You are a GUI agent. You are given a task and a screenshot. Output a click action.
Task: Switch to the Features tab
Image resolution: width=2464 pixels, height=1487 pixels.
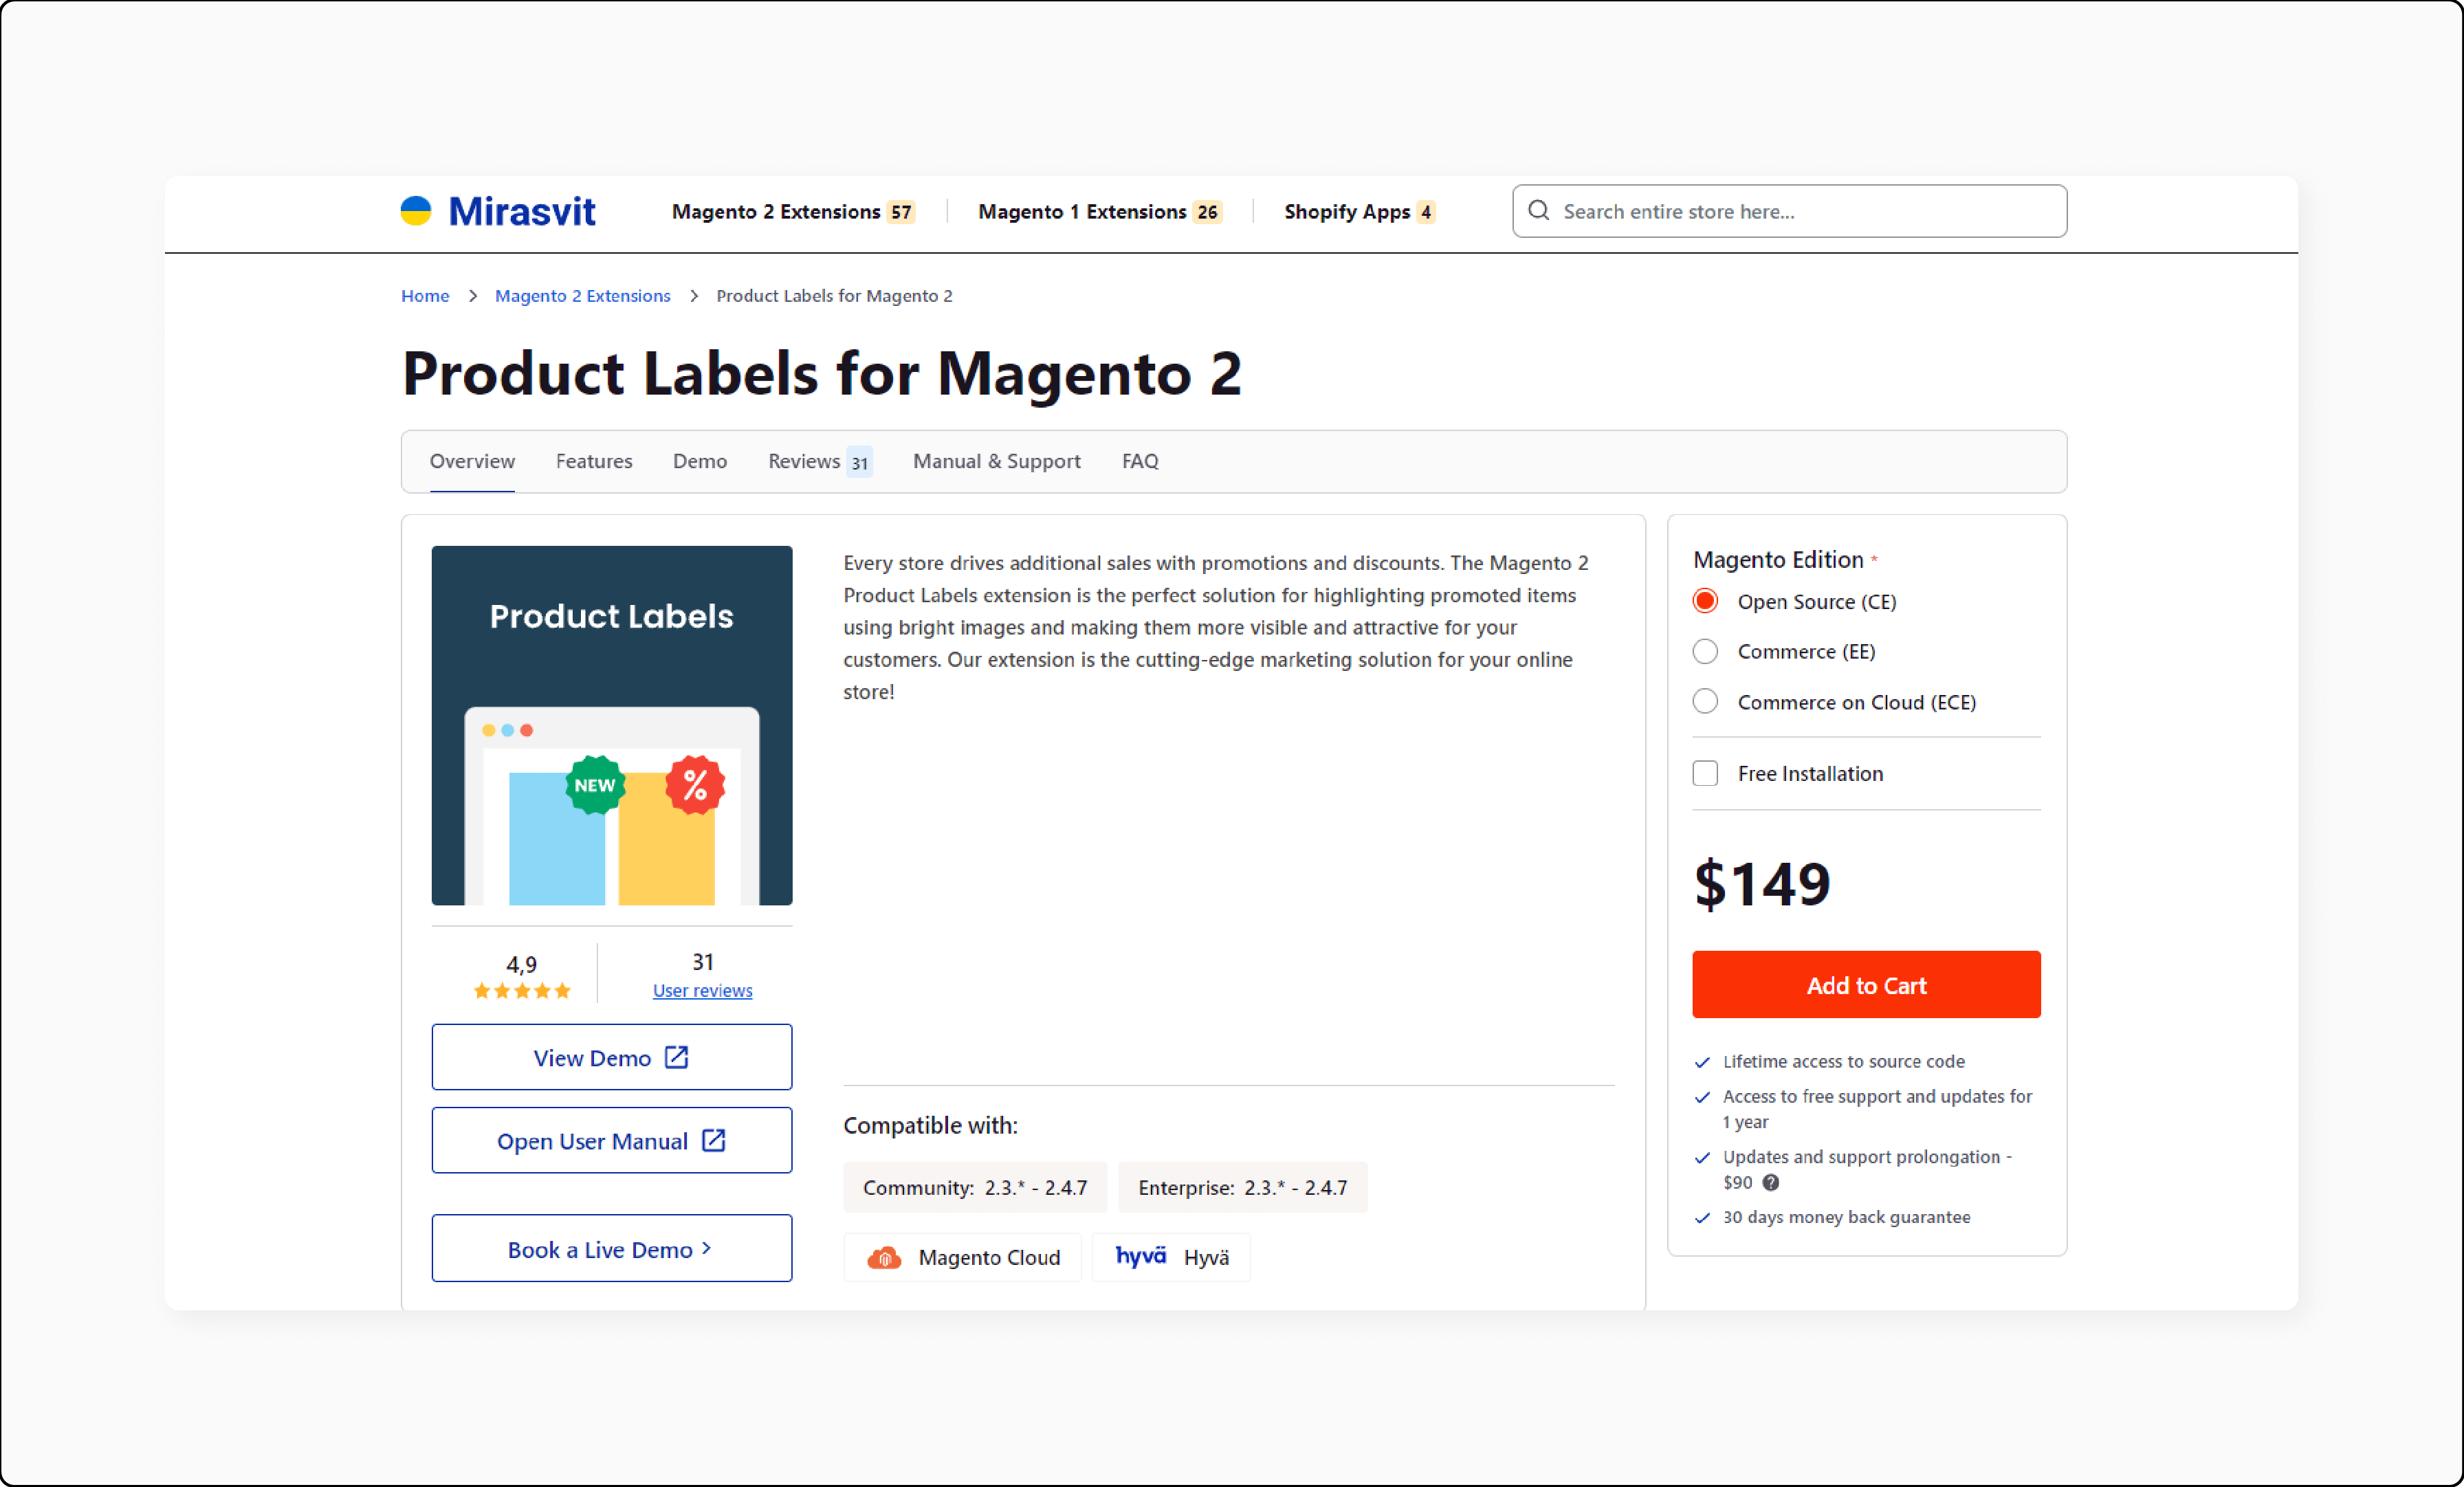594,461
